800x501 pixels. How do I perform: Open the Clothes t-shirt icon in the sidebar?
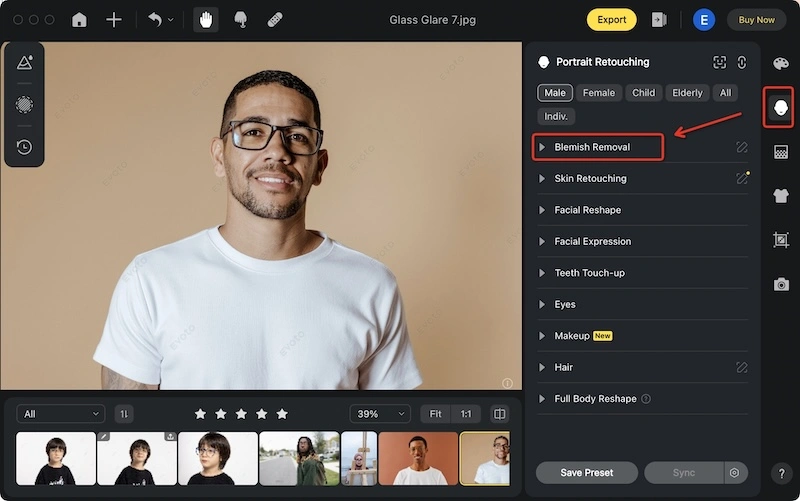click(x=781, y=195)
